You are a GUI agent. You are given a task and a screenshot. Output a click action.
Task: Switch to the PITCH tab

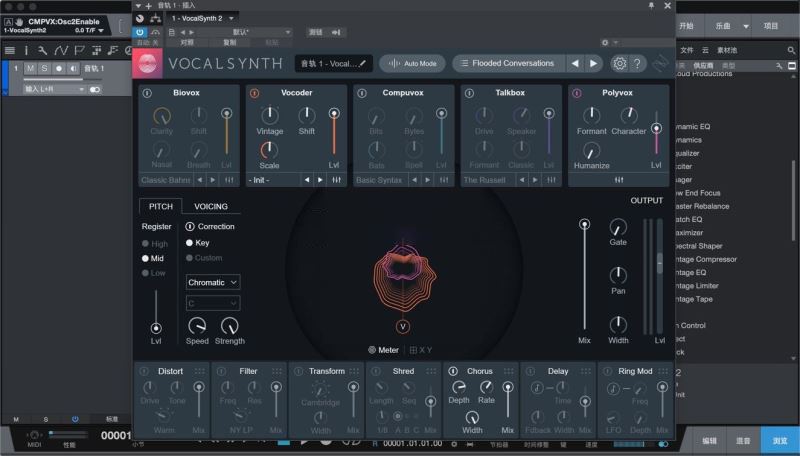[161, 207]
